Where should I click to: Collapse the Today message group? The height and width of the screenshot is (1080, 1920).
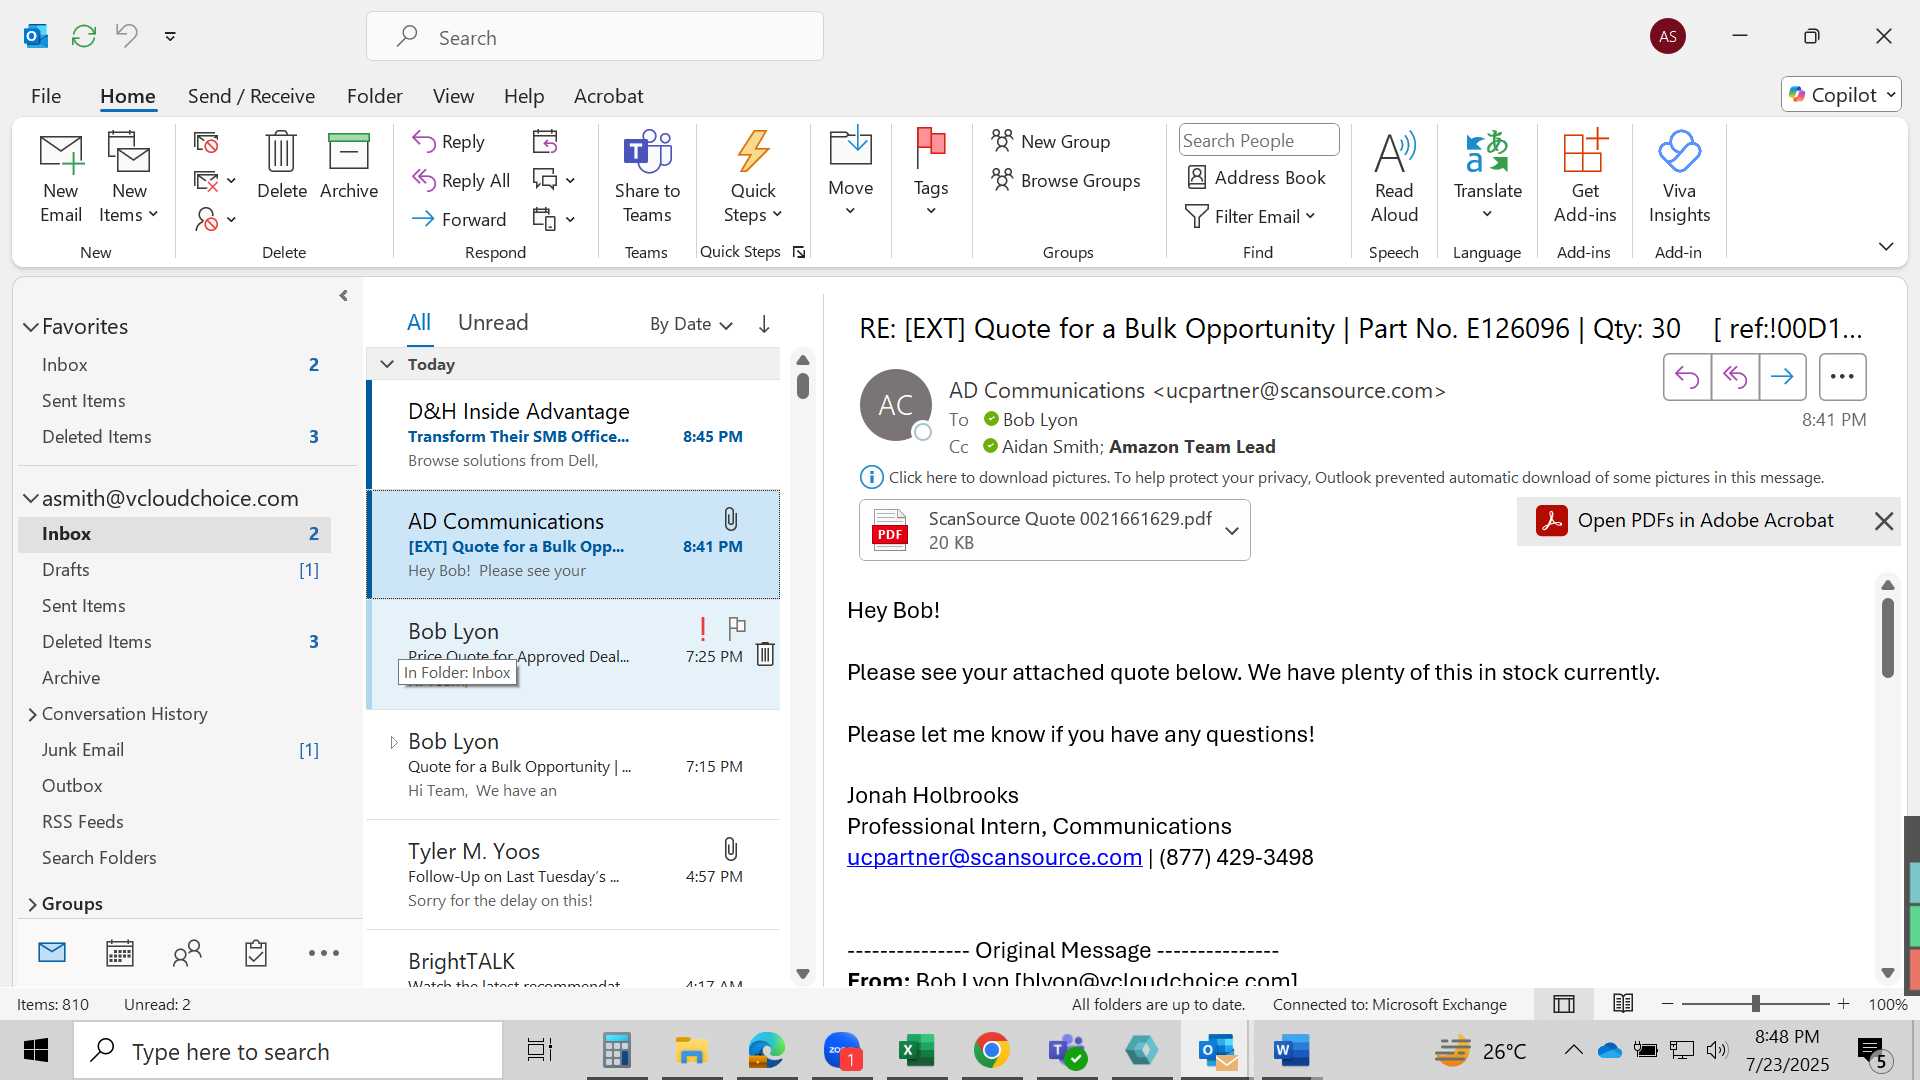click(x=387, y=364)
